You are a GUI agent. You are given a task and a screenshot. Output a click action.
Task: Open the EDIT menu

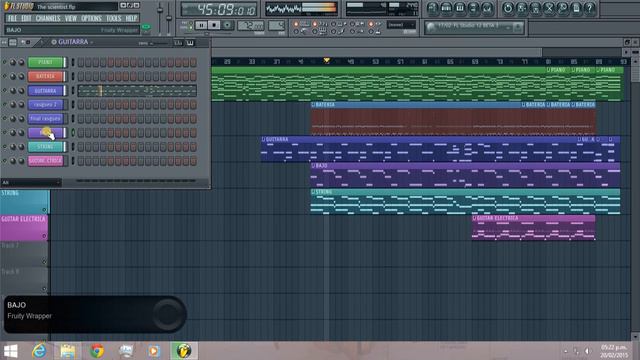(26, 18)
